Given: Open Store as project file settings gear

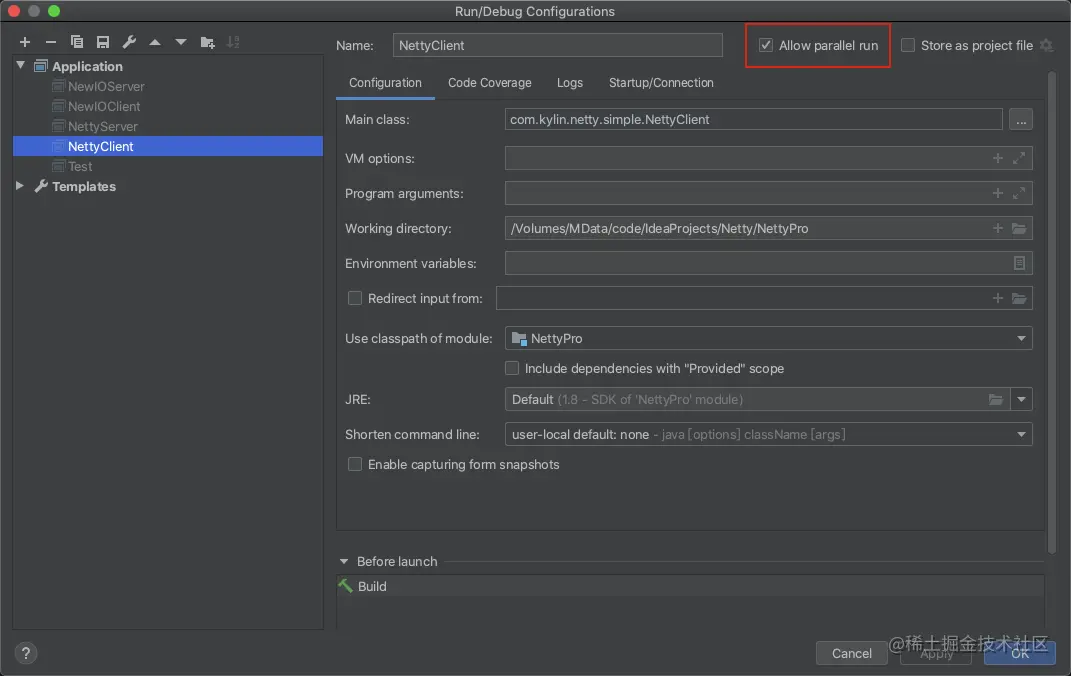Looking at the screenshot, I should coord(1046,45).
